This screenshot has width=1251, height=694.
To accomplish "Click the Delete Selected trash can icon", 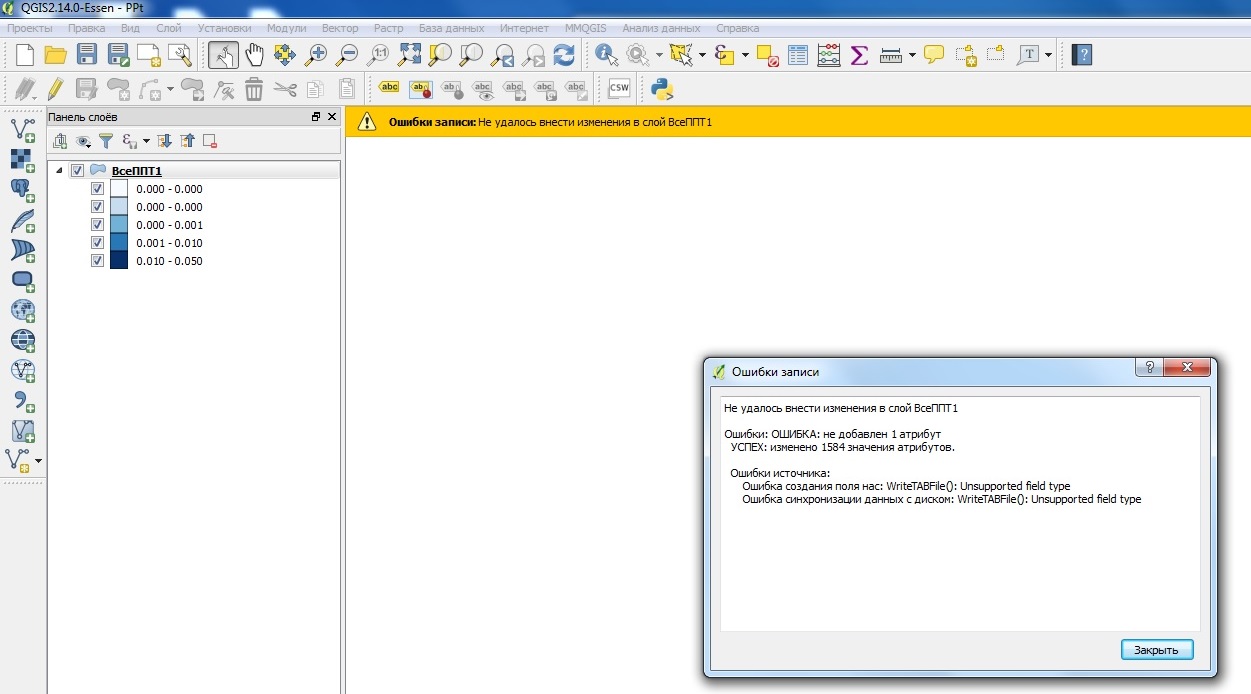I will (254, 89).
